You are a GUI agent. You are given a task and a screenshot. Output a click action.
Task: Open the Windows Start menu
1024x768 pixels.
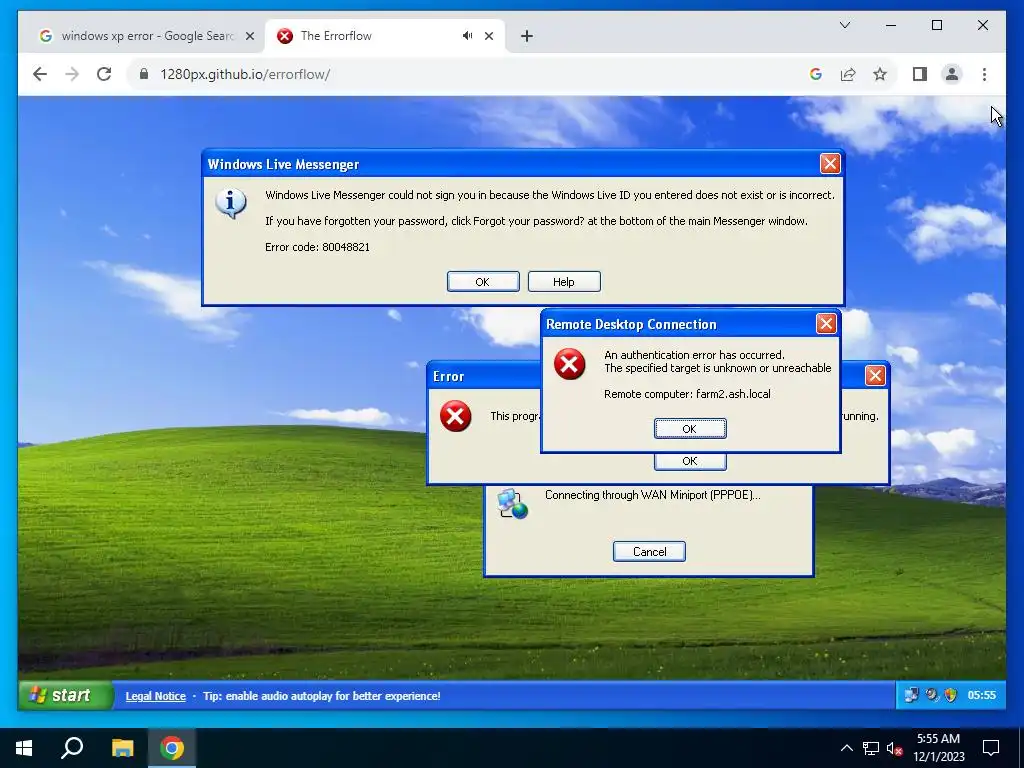[24, 748]
